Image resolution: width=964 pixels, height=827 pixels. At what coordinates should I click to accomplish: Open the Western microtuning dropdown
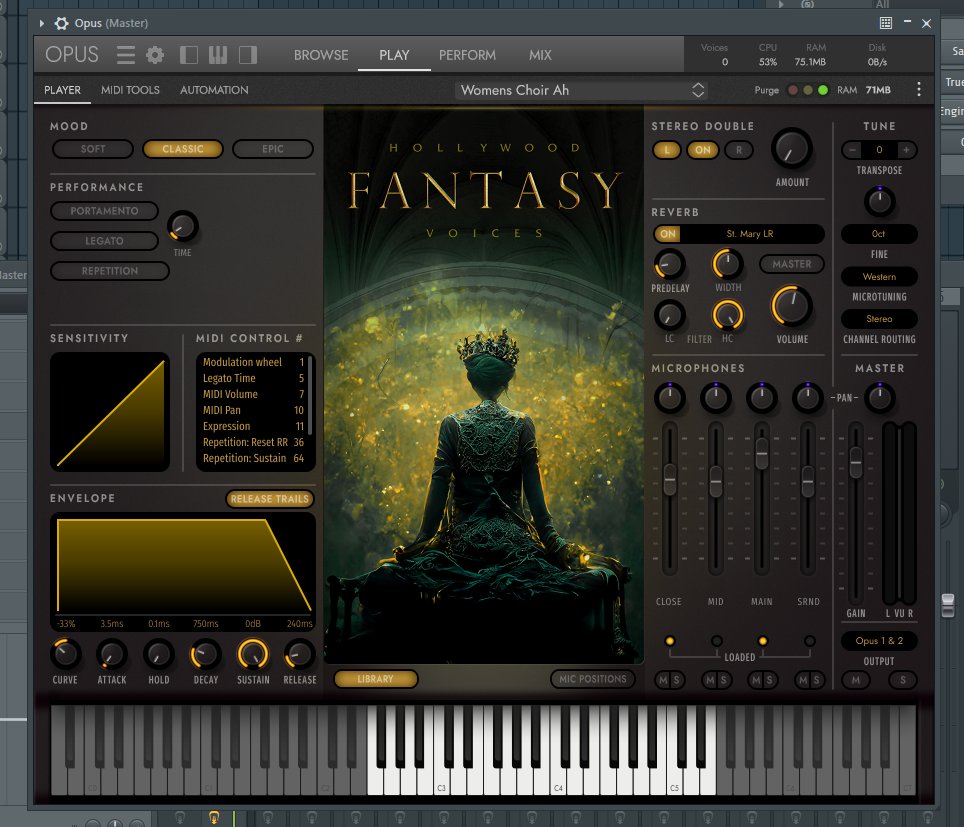pos(879,277)
